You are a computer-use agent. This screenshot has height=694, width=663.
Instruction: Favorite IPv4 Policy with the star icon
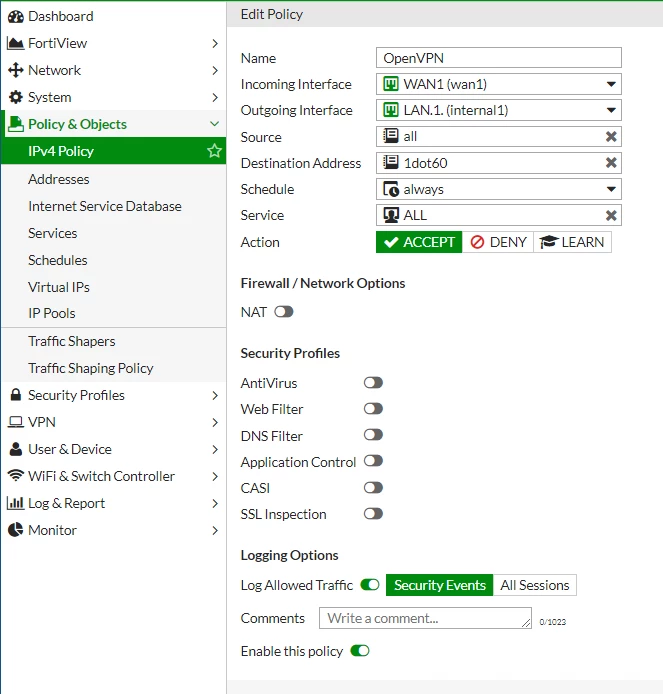214,151
